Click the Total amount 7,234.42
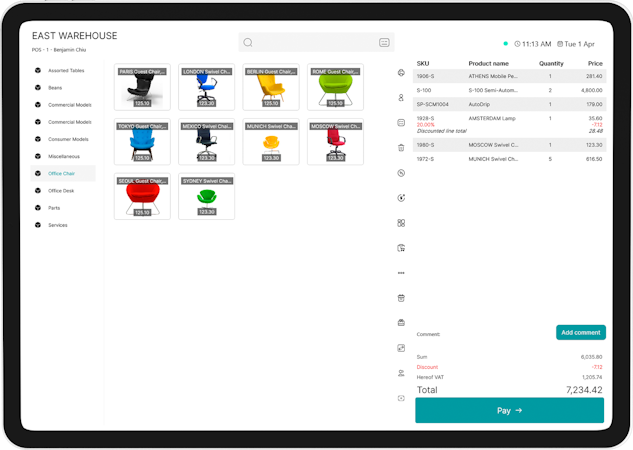Image resolution: width=633 pixels, height=450 pixels. click(584, 390)
